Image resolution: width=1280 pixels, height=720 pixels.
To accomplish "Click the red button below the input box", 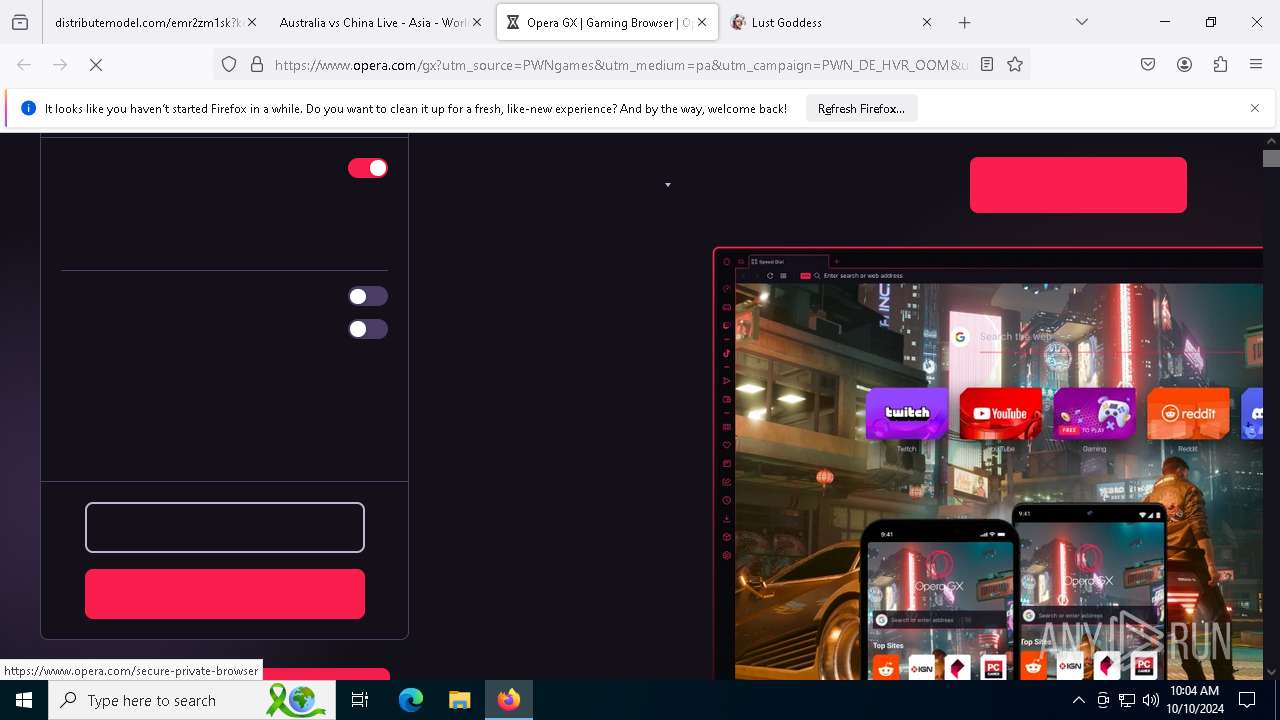I will tap(225, 594).
